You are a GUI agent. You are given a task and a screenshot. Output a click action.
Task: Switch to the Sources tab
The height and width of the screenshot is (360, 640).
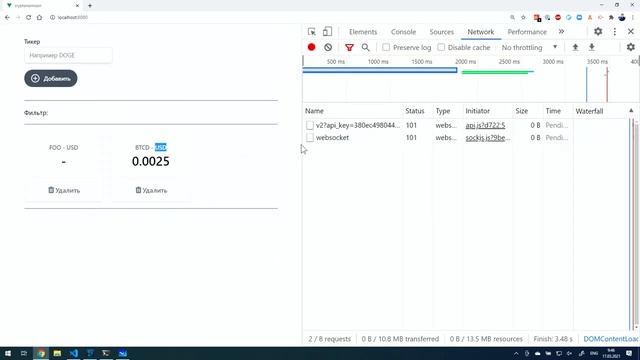442,32
